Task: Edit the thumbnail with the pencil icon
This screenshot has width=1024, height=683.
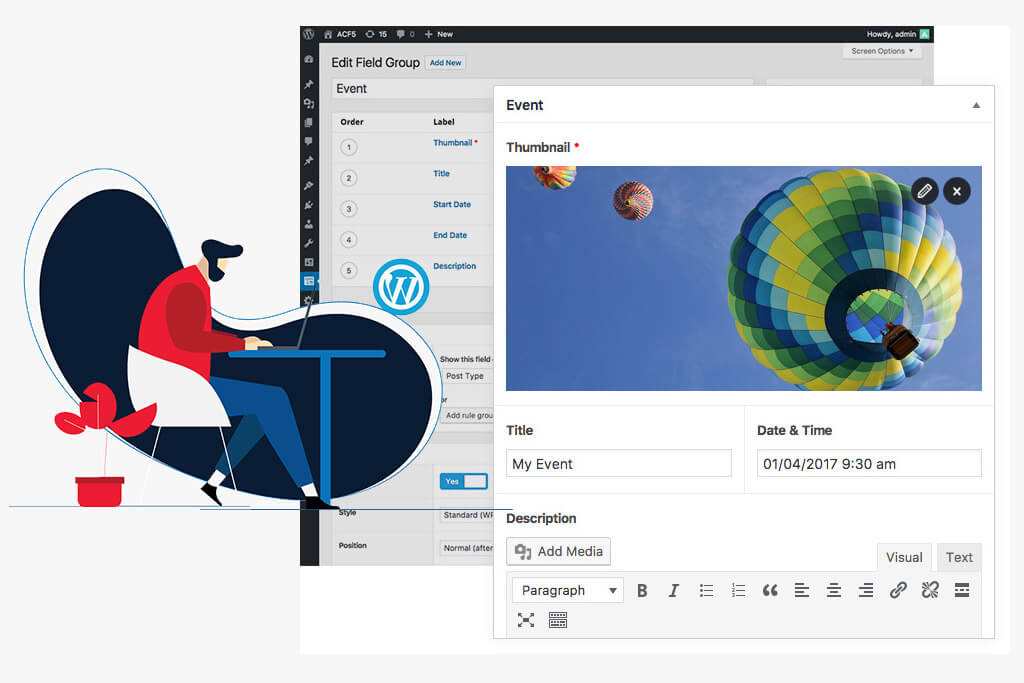Action: coord(925,191)
